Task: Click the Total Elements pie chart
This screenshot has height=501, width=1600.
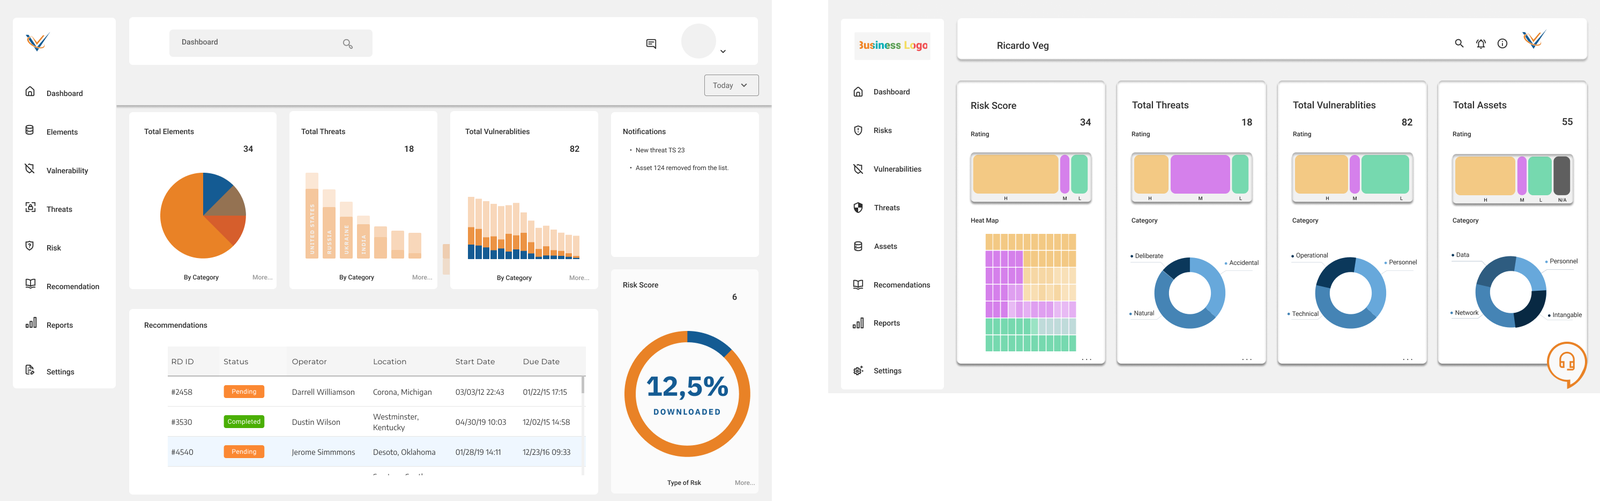Action: (x=203, y=215)
